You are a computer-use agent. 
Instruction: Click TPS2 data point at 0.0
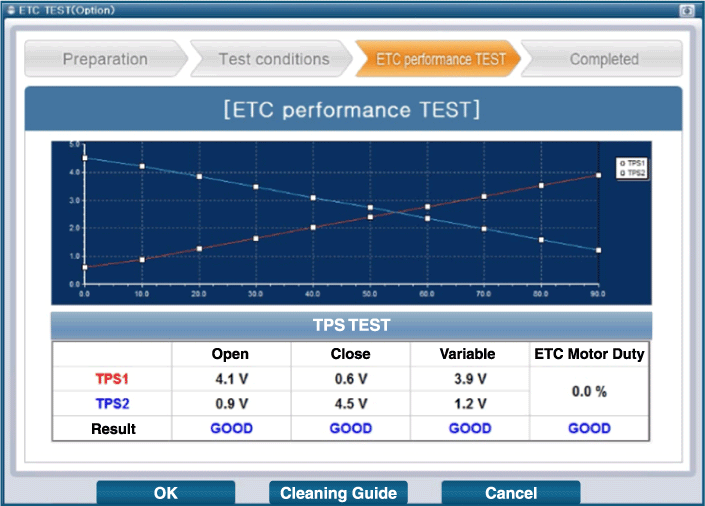click(x=85, y=158)
